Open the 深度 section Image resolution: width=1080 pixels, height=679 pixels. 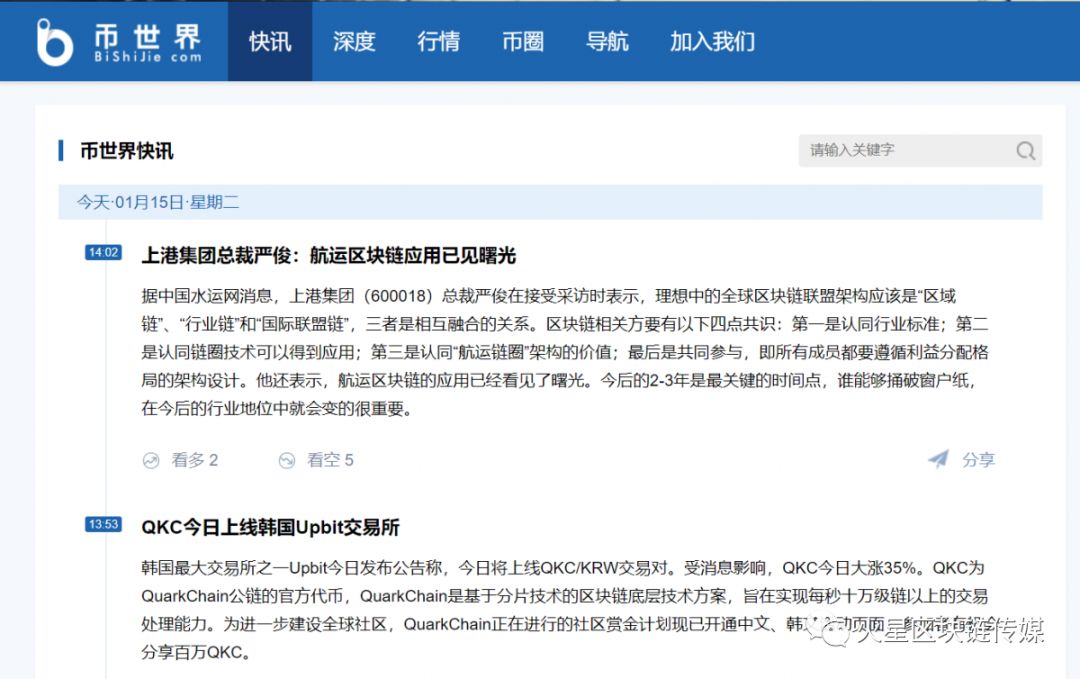point(353,41)
